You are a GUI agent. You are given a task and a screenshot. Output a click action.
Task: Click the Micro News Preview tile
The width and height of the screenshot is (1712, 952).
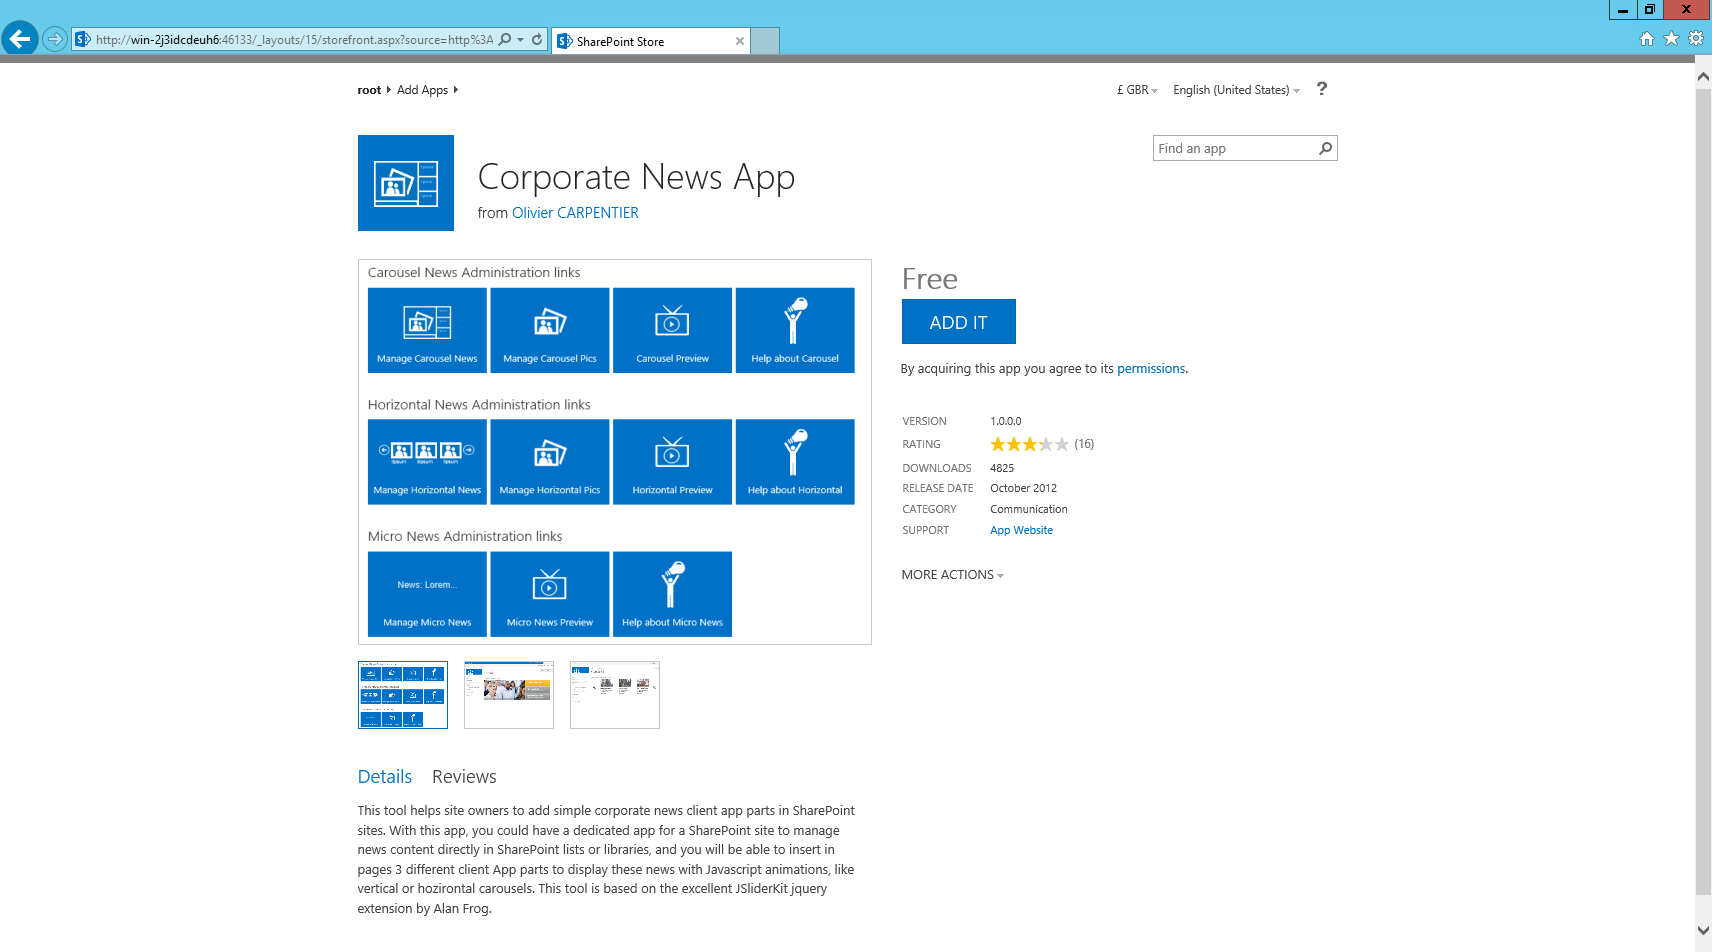(550, 594)
